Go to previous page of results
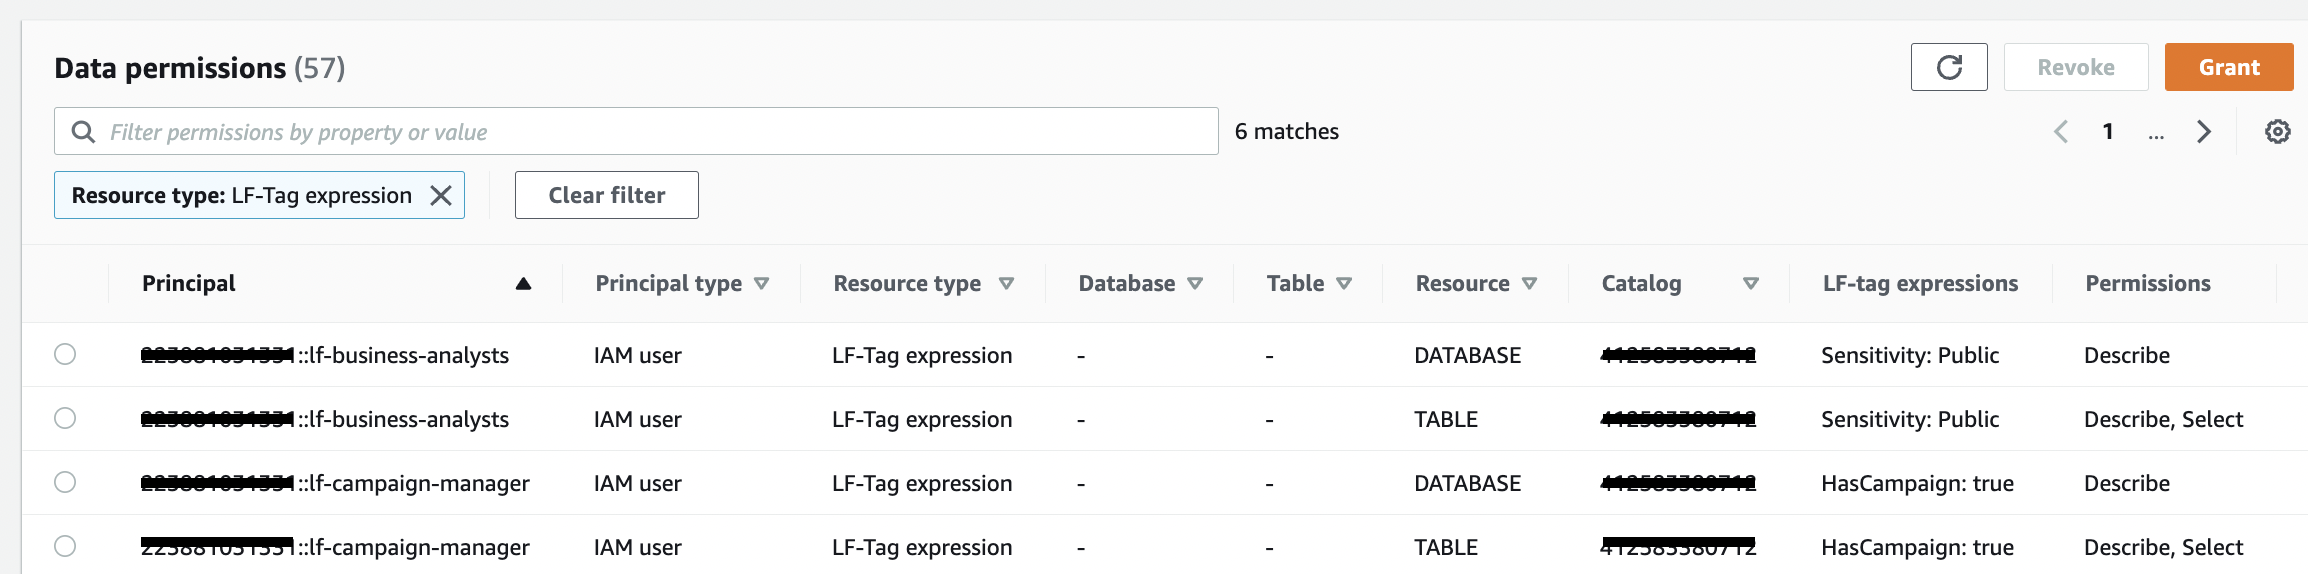 pos(2060,131)
